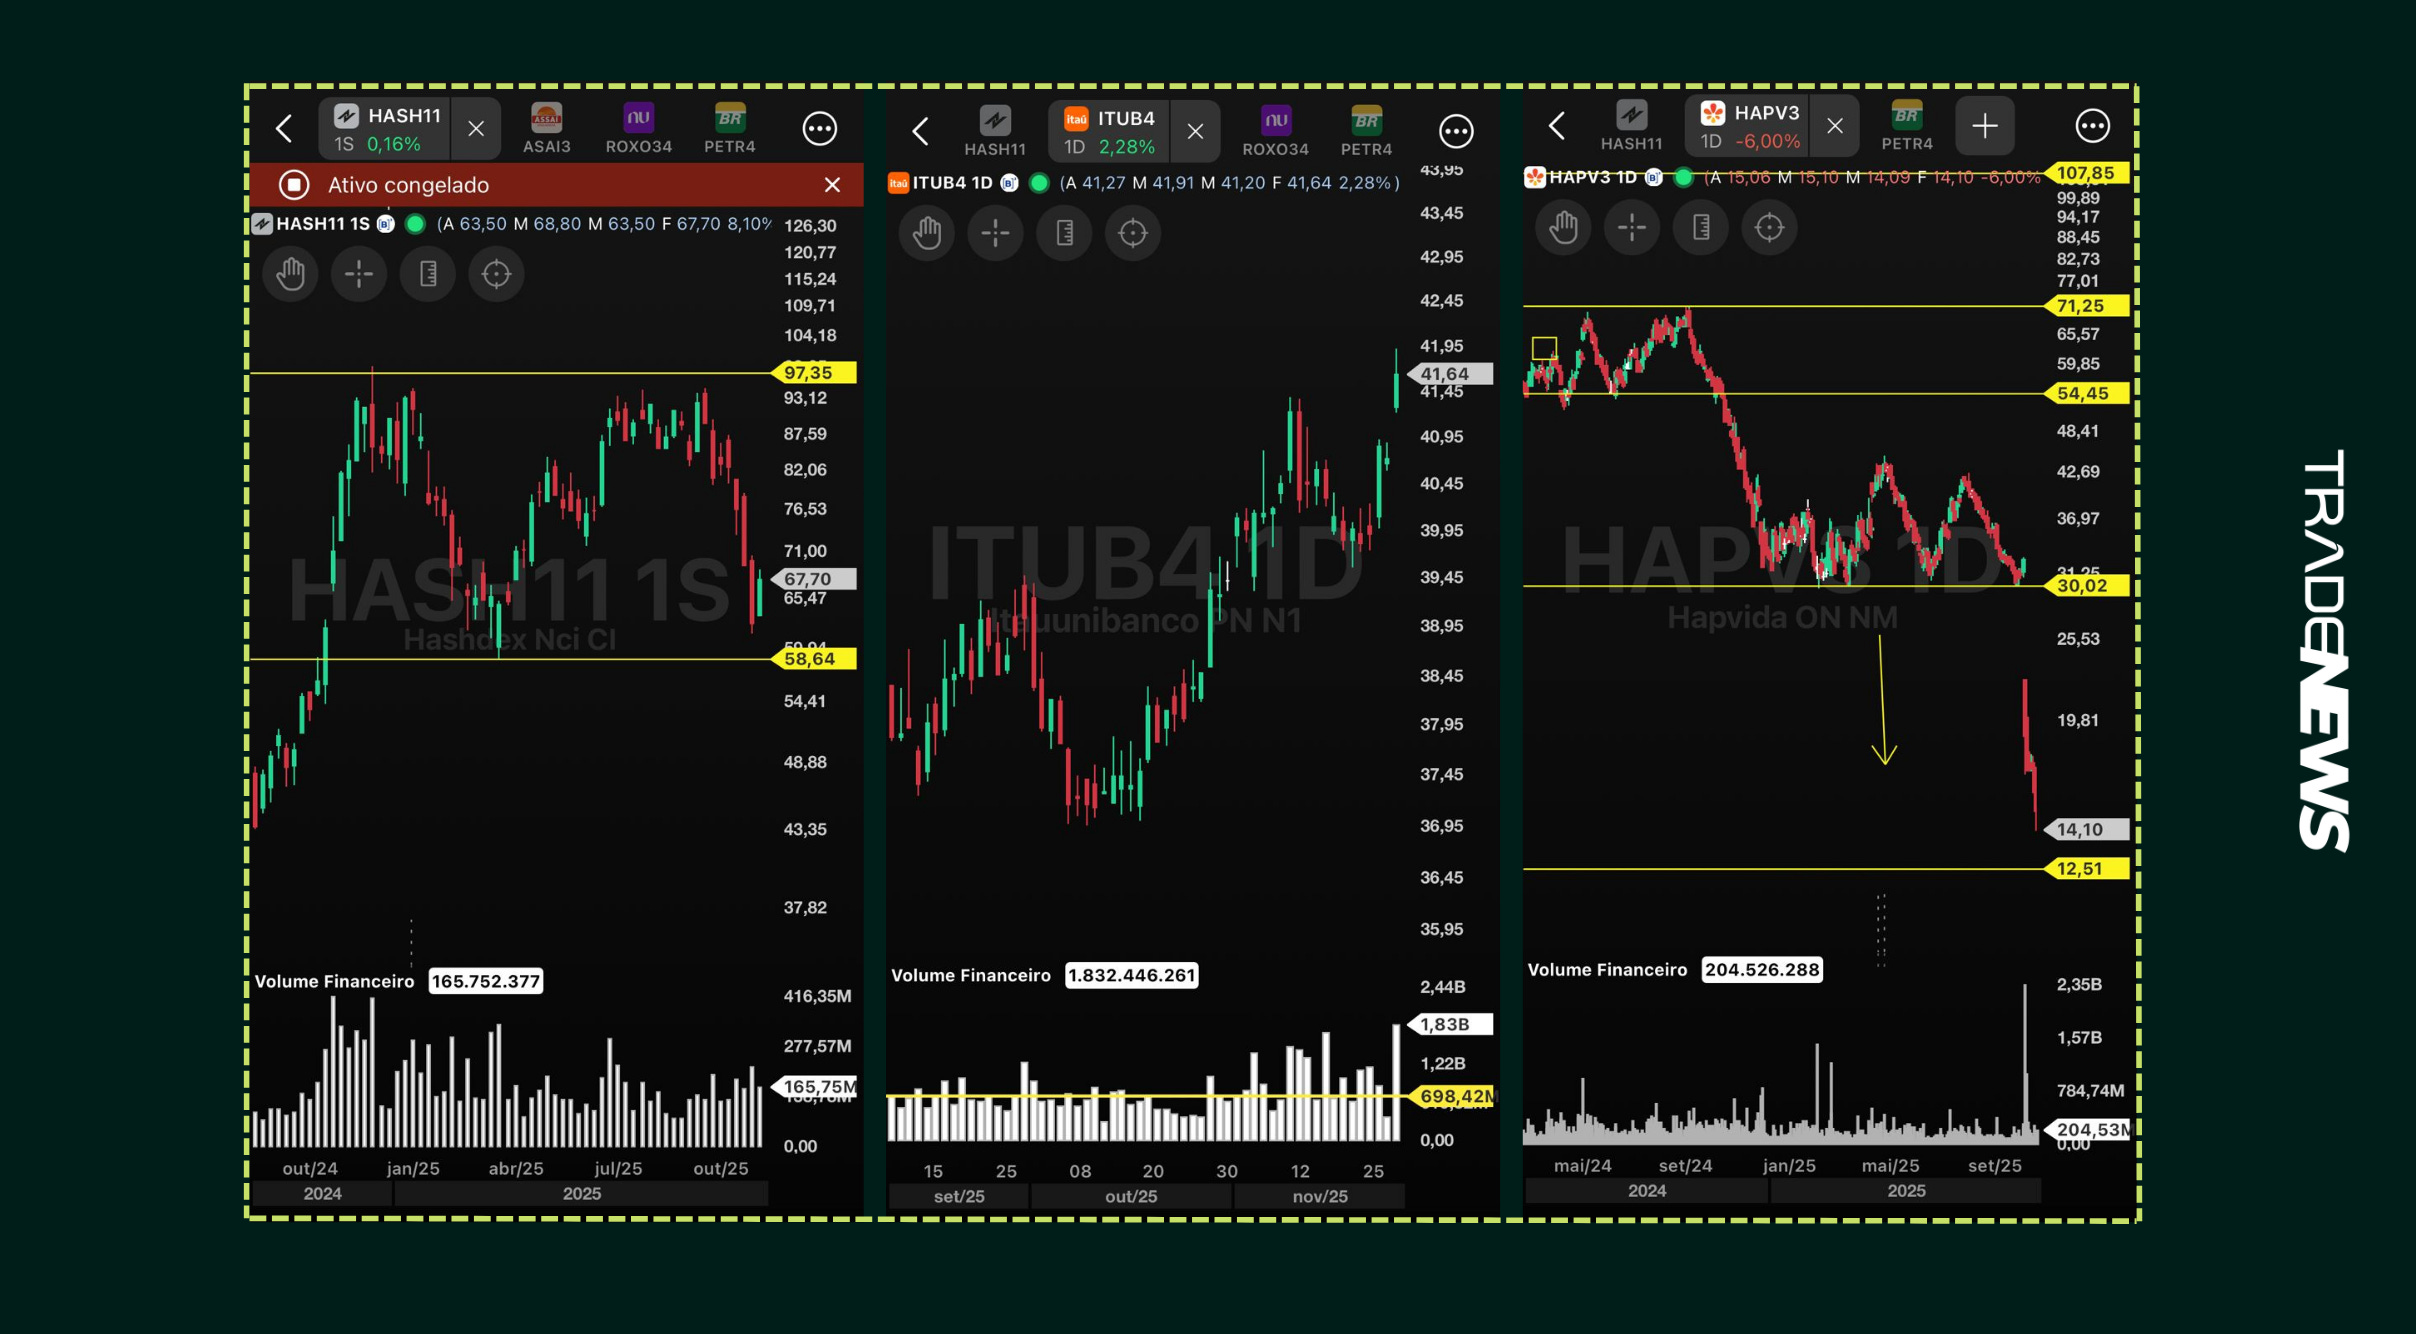Click 97,35 yellow price level label
Screen dimensions: 2416x1334
coord(815,373)
